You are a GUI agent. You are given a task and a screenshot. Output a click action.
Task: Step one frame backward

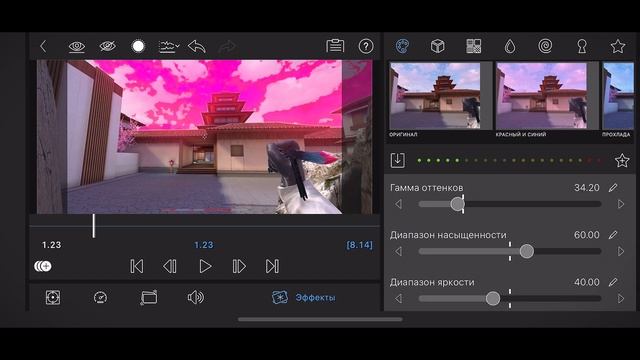tap(170, 267)
